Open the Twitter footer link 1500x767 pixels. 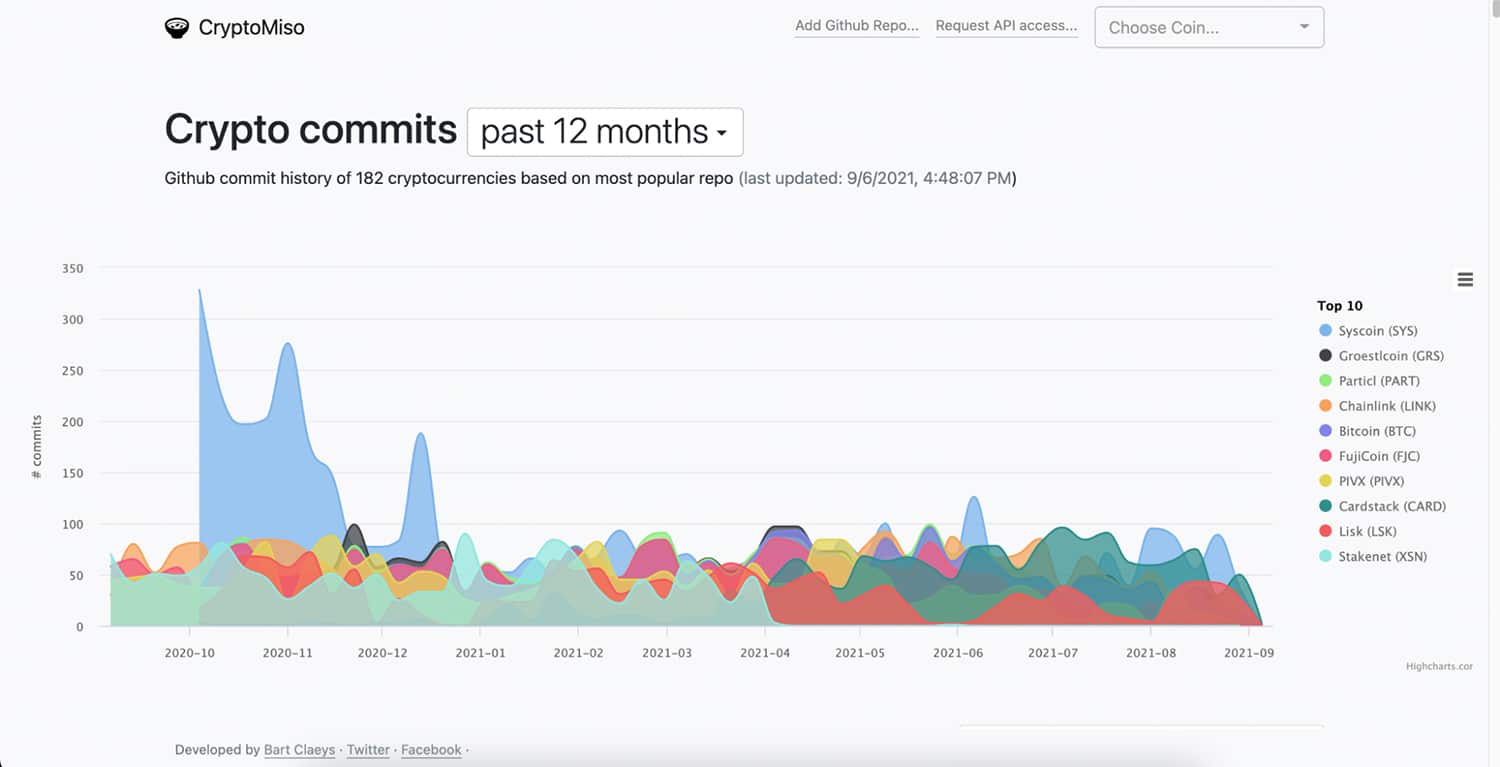(368, 750)
